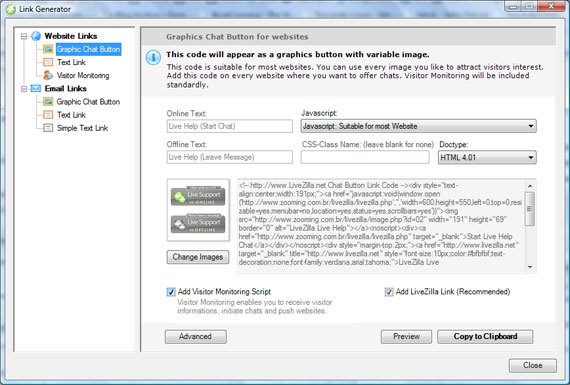Viewport: 570px width, 385px height.
Task: Click the Close button at bottom
Action: [x=533, y=365]
